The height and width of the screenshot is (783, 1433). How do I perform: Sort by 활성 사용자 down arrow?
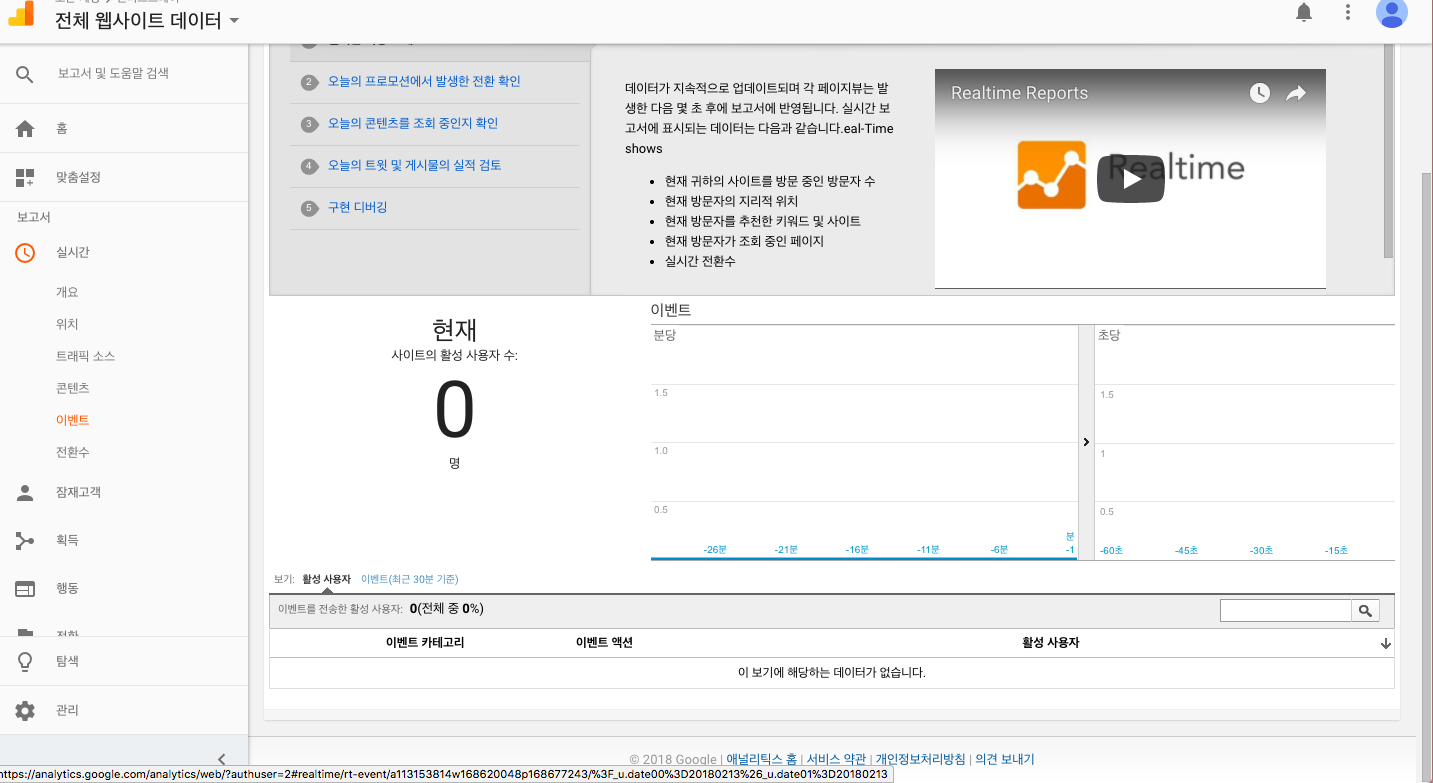tap(1385, 644)
